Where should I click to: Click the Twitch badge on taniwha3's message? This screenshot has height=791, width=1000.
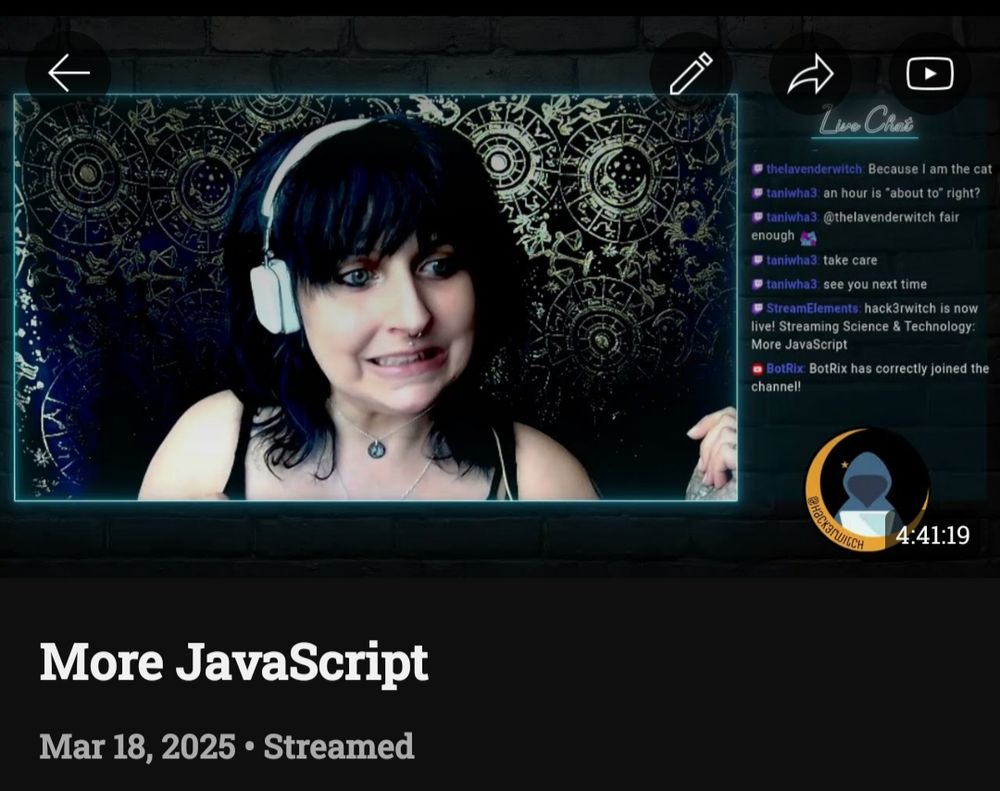(757, 192)
